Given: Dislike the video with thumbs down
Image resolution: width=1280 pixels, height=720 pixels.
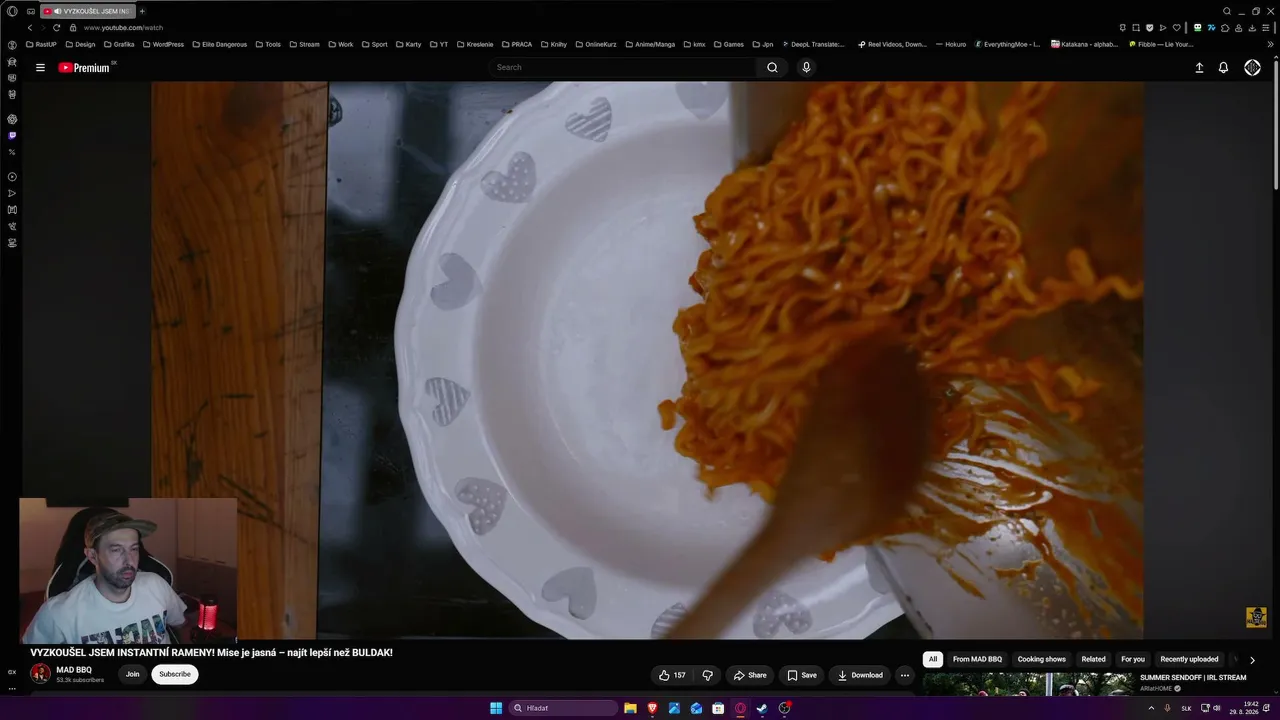Looking at the screenshot, I should pos(707,675).
